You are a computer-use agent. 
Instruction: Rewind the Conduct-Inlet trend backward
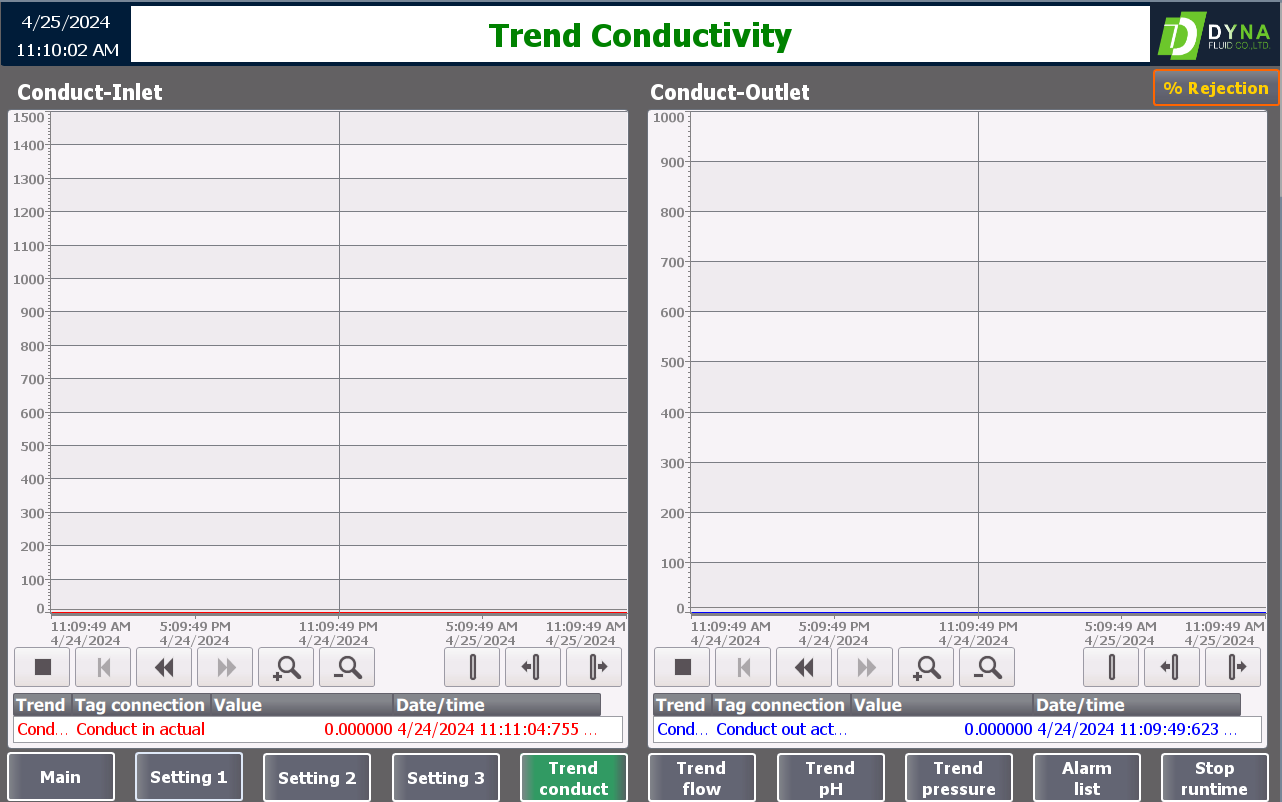tap(164, 667)
